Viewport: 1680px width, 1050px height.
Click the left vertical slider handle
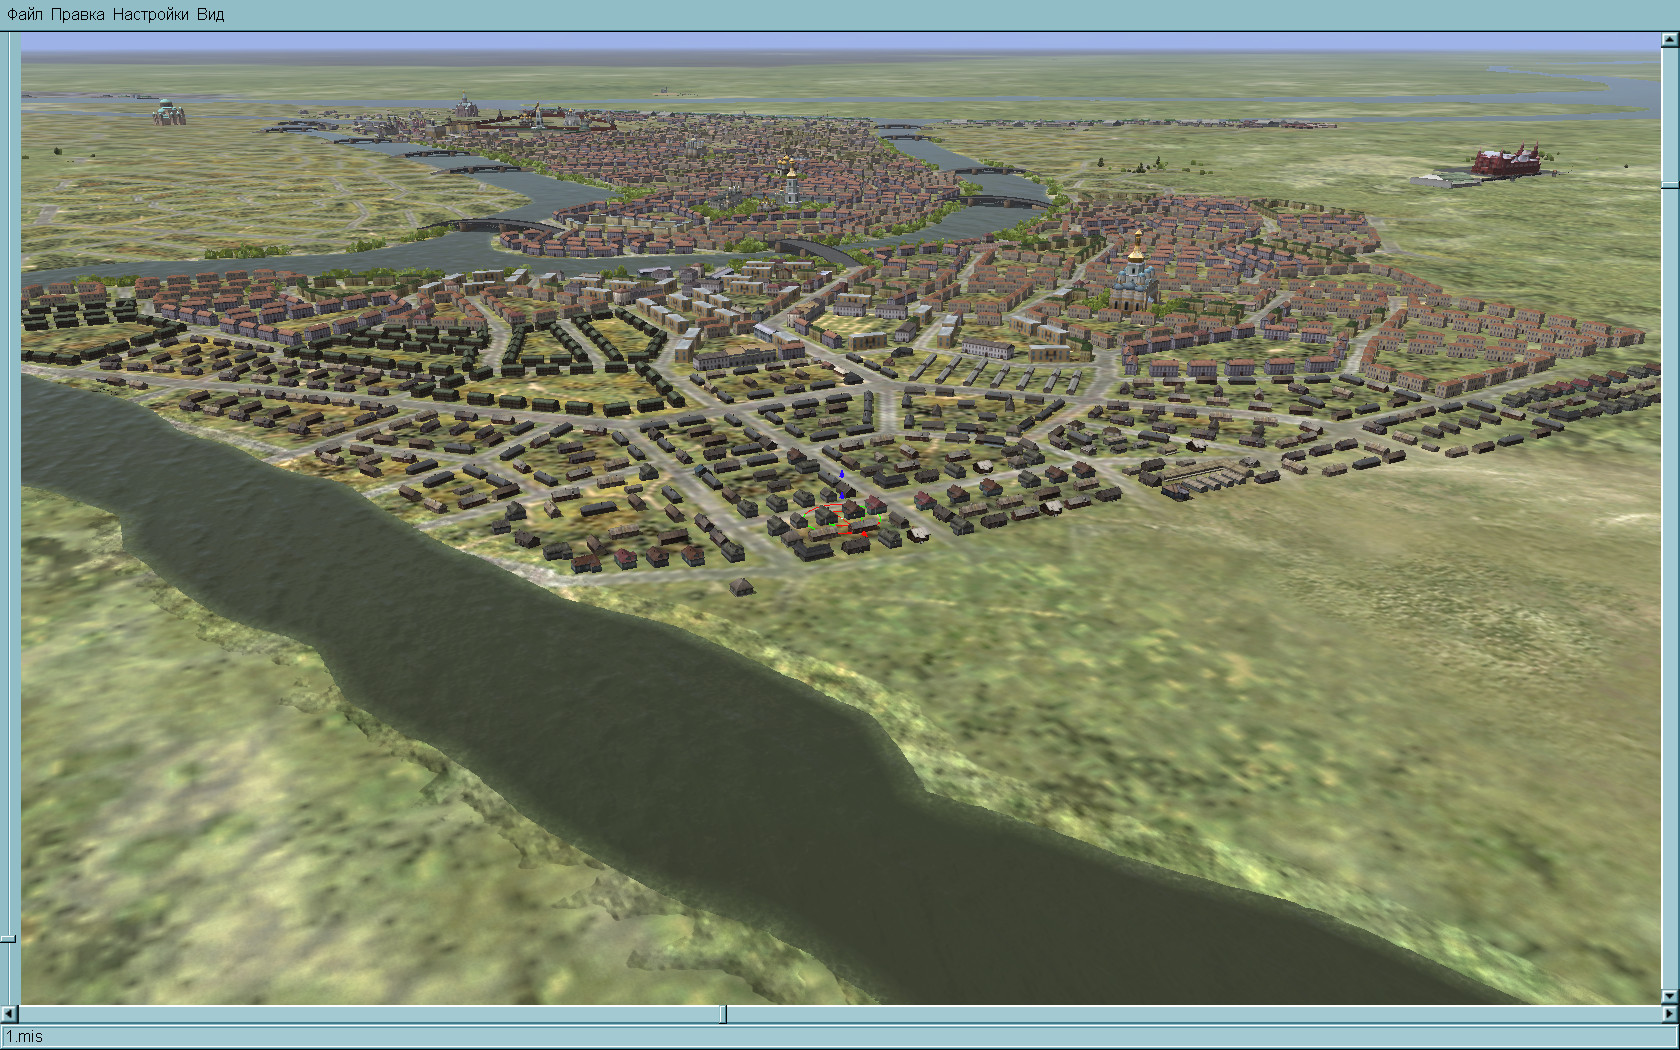(8, 938)
